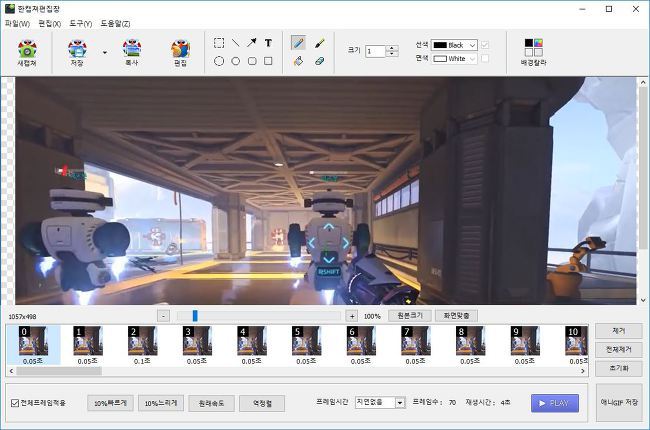The height and width of the screenshot is (430, 650).
Task: Select the paint bucket fill tool
Action: tap(298, 61)
